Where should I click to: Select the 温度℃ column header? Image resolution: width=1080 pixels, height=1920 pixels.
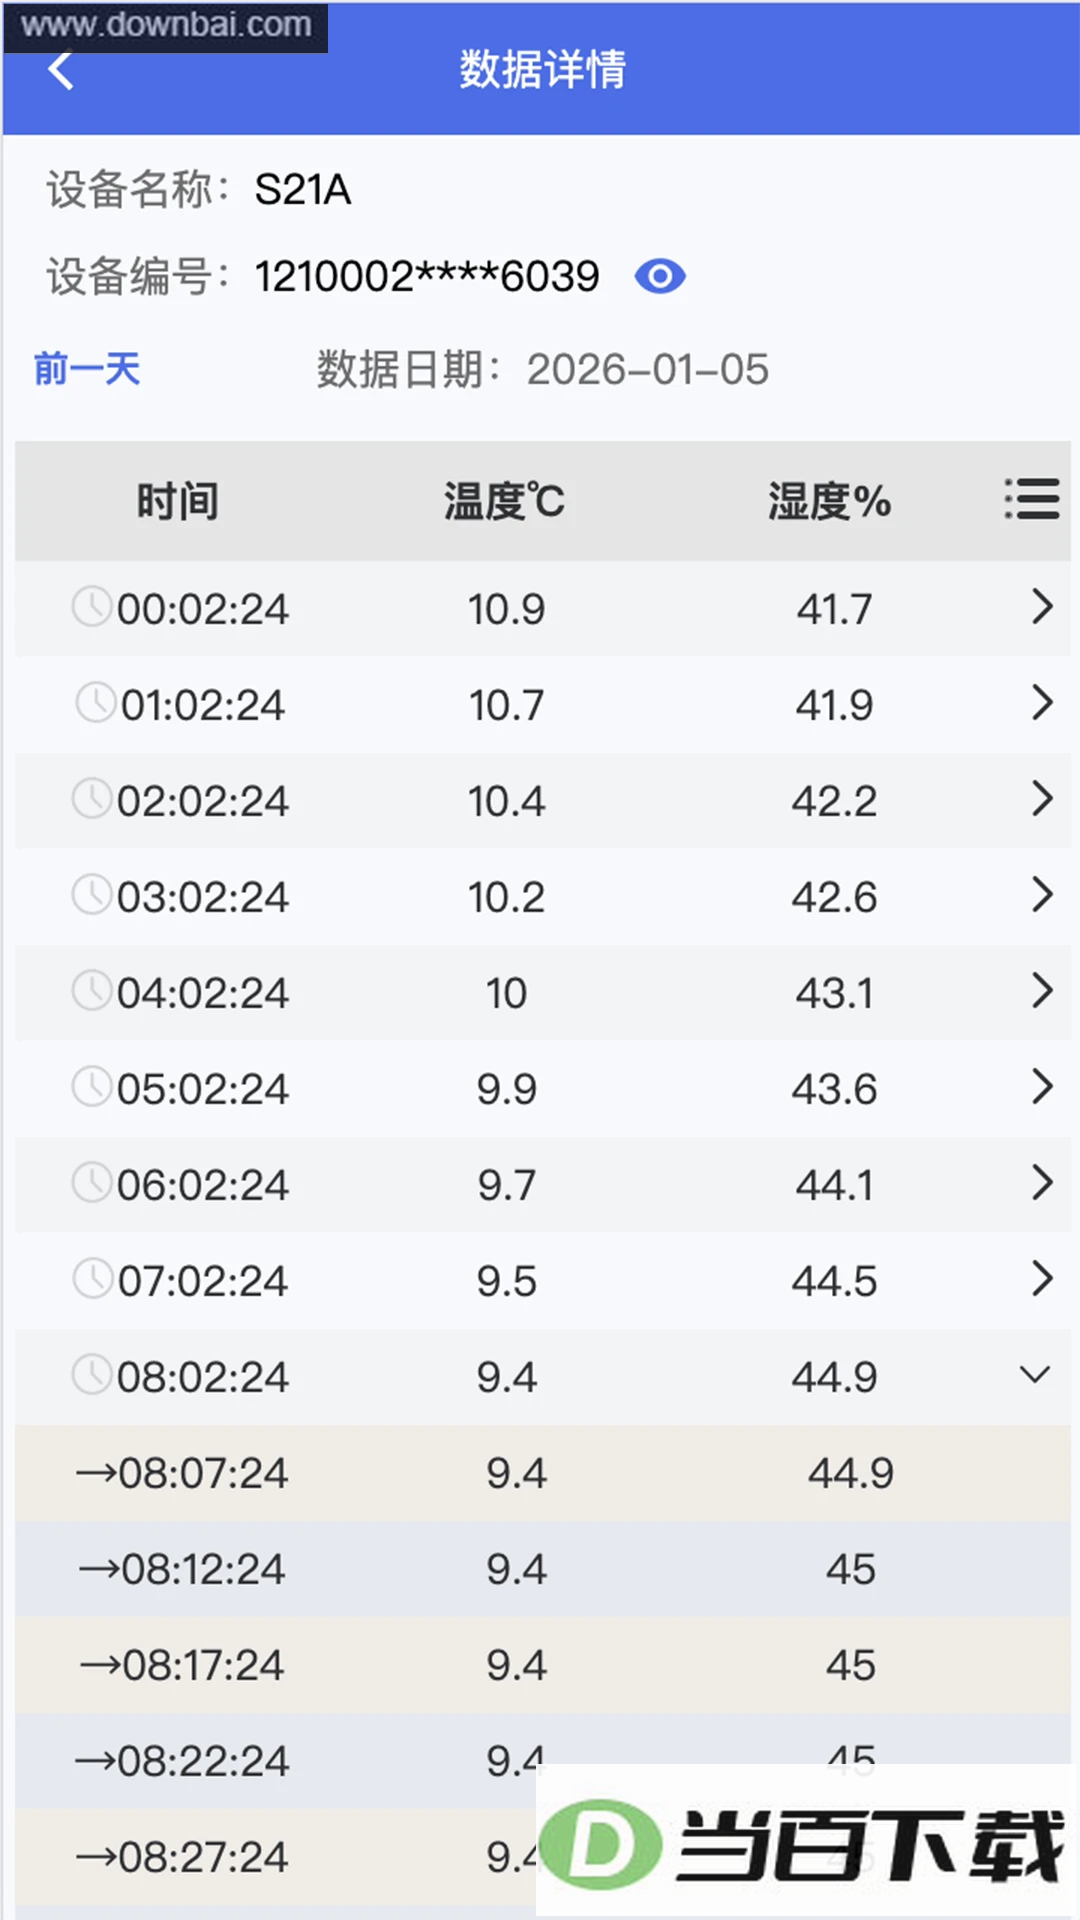pos(505,501)
